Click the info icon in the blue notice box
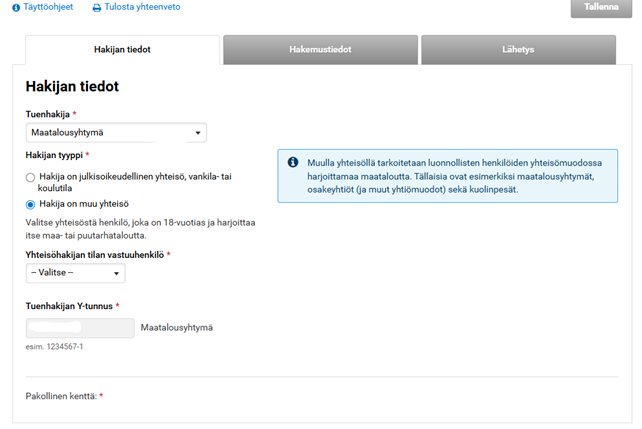Viewport: 642px width, 429px height. click(x=292, y=162)
